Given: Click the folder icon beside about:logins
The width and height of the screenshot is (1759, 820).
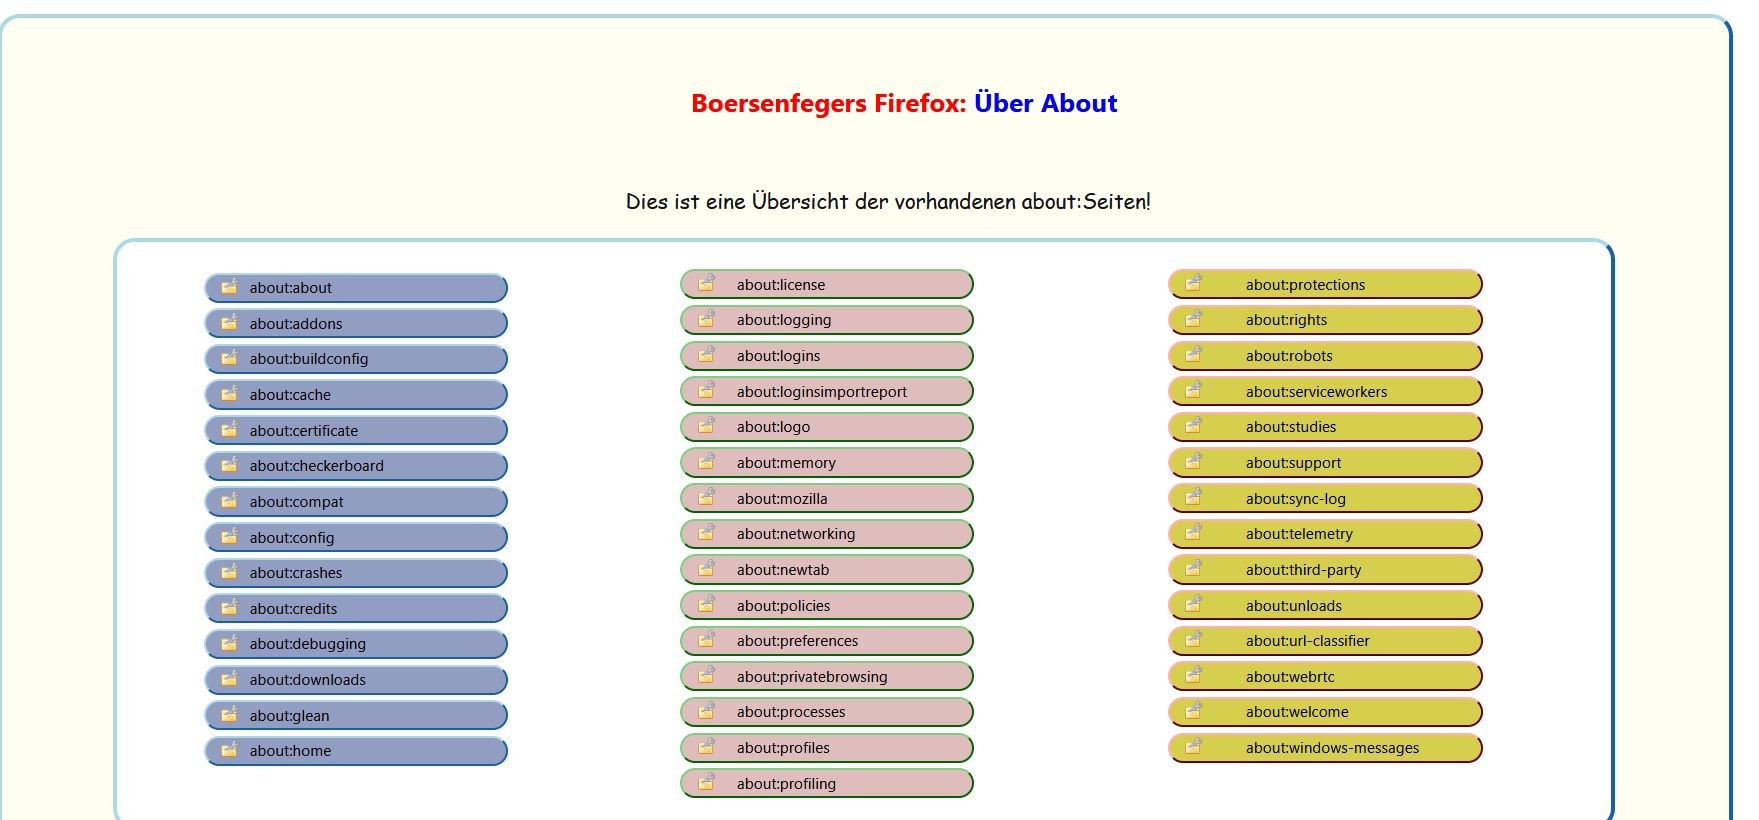Looking at the screenshot, I should pyautogui.click(x=706, y=355).
